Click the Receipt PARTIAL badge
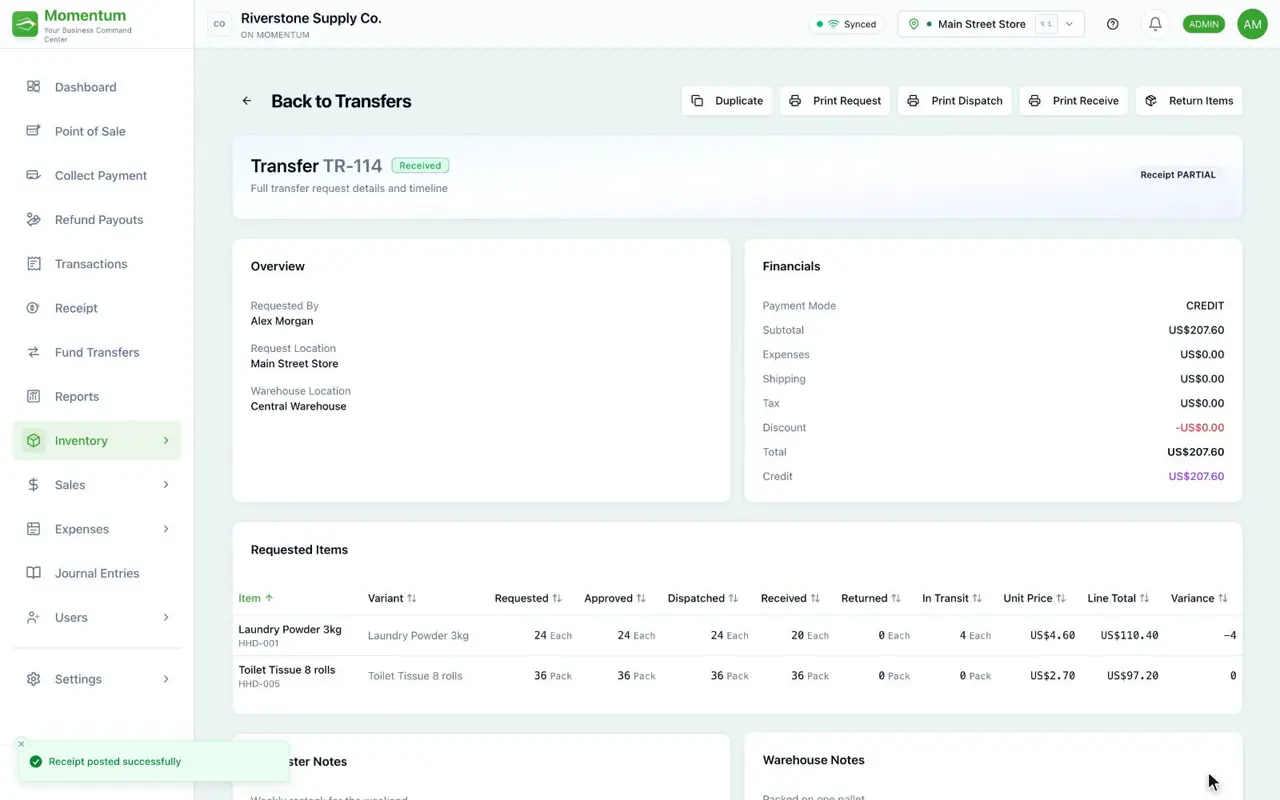 [1178, 175]
